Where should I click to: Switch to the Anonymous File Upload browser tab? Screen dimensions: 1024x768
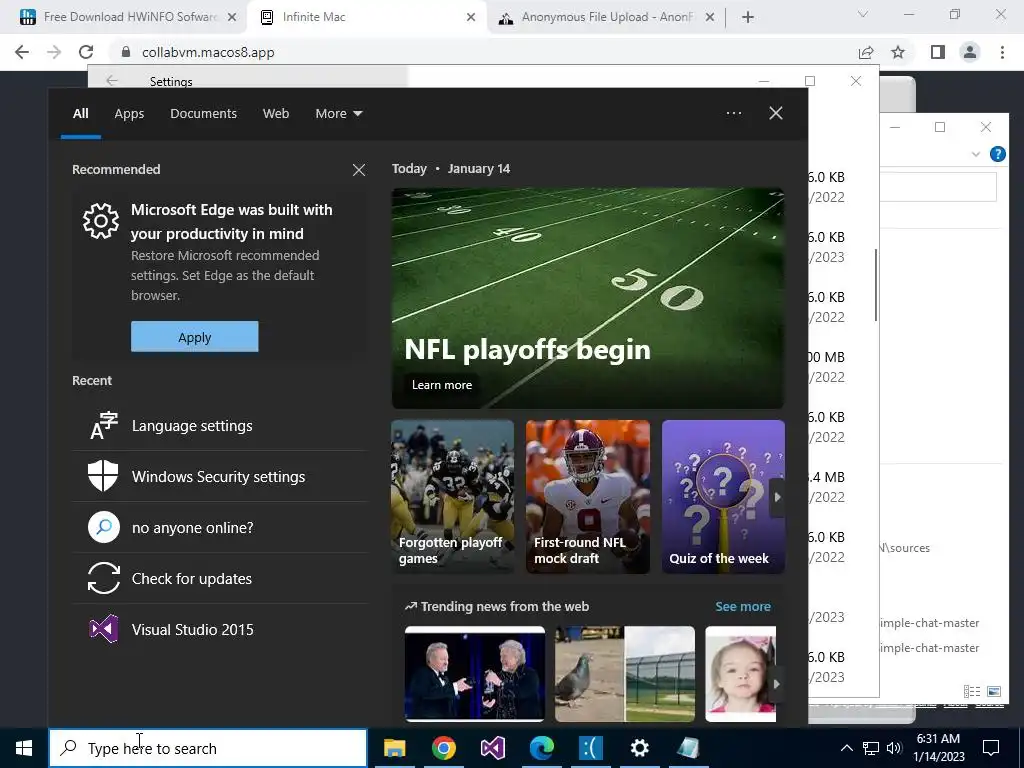pyautogui.click(x=605, y=17)
